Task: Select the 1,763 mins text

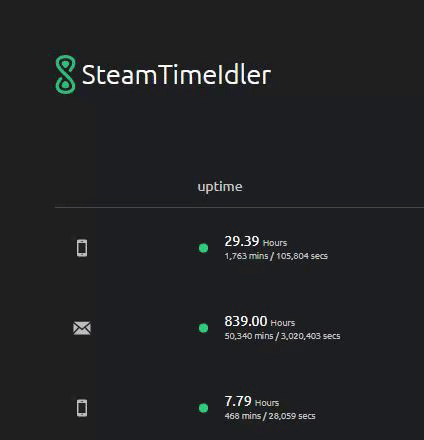Action: click(x=246, y=256)
